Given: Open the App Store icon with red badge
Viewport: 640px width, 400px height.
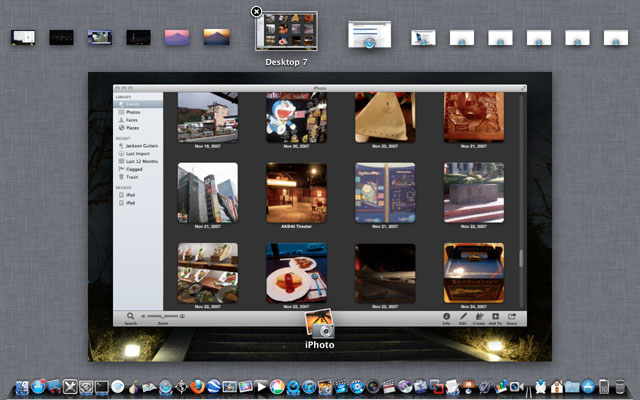Looking at the screenshot, I should tap(38, 387).
